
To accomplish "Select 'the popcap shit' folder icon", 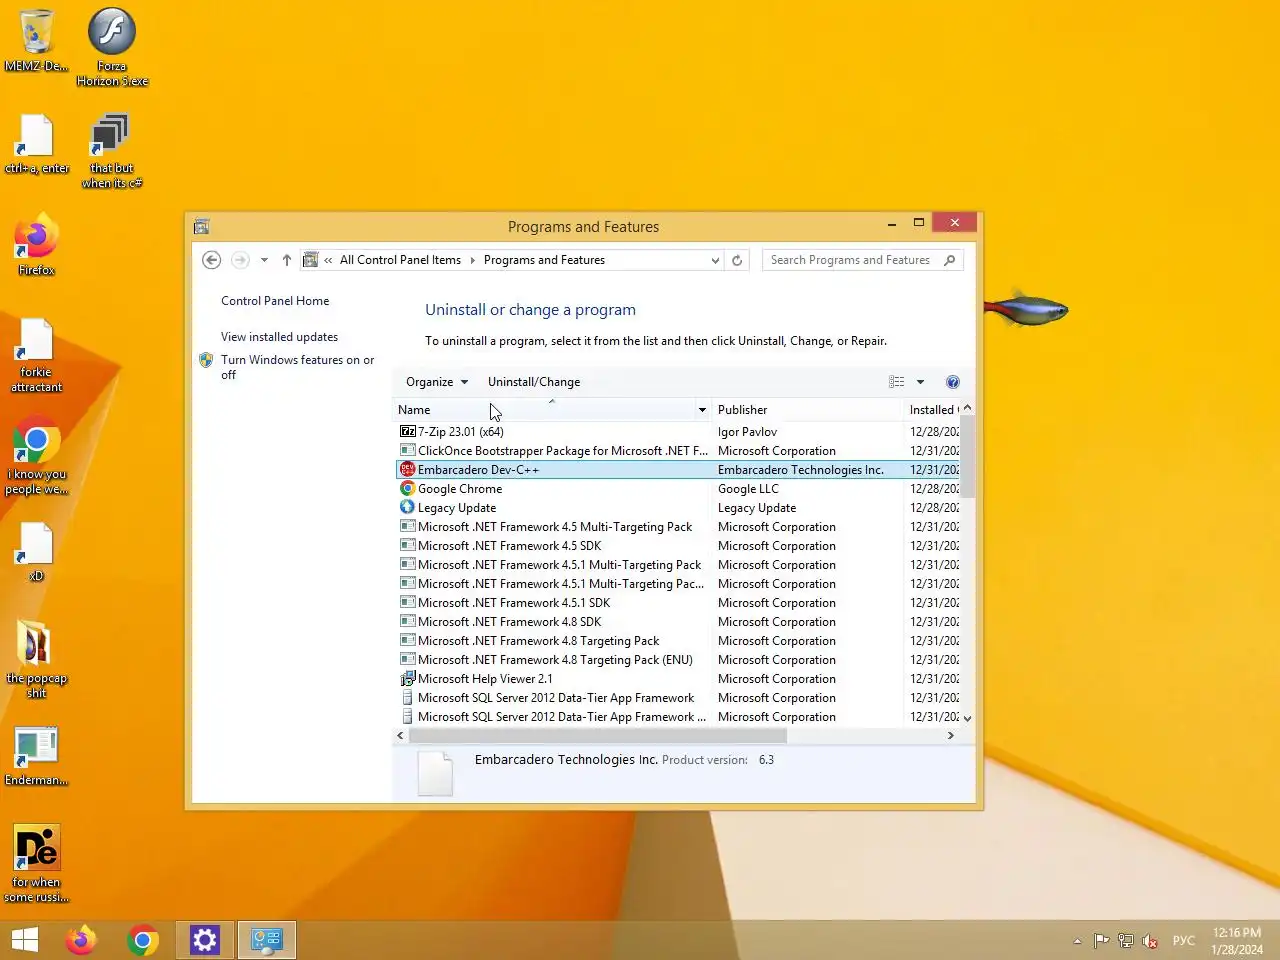I will point(36,660).
